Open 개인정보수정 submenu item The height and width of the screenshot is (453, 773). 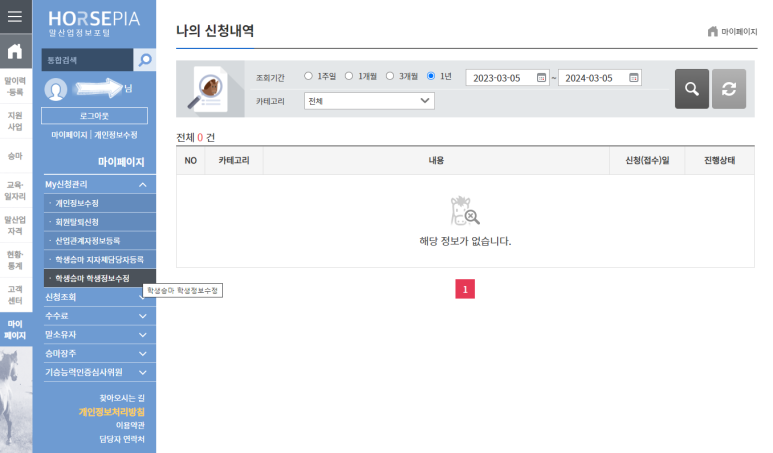pyautogui.click(x=100, y=203)
